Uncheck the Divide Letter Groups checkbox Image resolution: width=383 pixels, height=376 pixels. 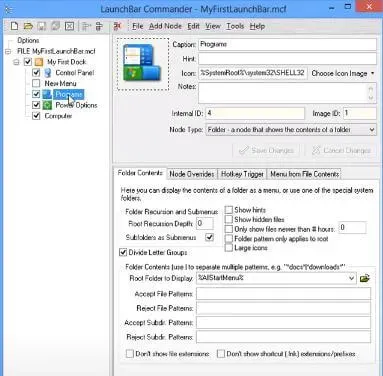tap(123, 252)
